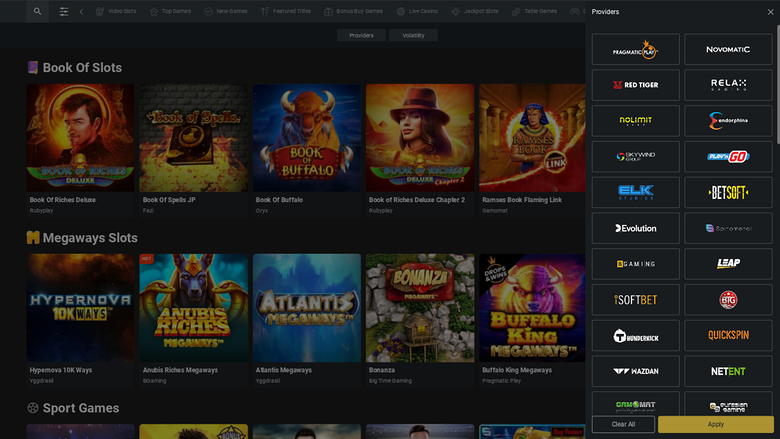Select Red Tiger provider logo
This screenshot has width=780, height=439.
(x=635, y=85)
